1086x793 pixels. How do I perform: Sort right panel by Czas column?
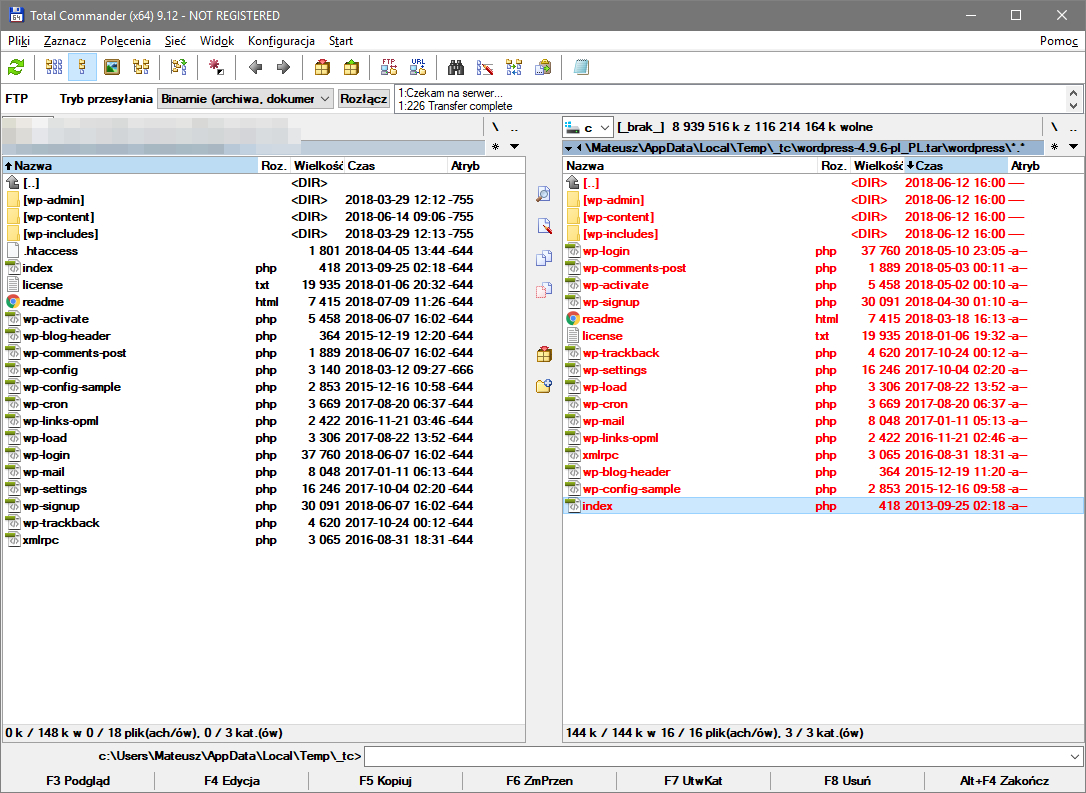pos(956,166)
